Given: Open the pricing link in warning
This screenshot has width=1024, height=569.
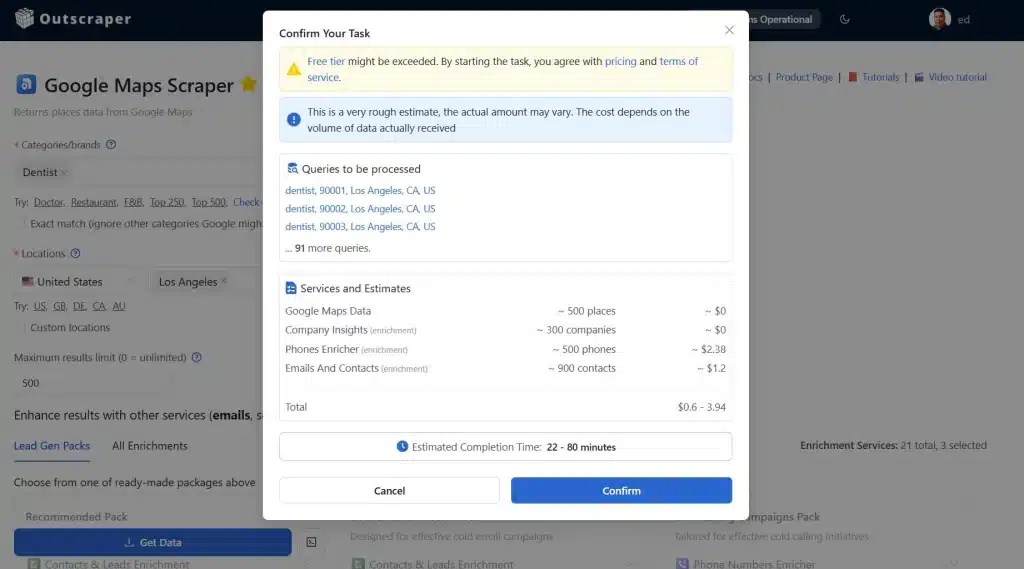Looking at the screenshot, I should point(620,61).
